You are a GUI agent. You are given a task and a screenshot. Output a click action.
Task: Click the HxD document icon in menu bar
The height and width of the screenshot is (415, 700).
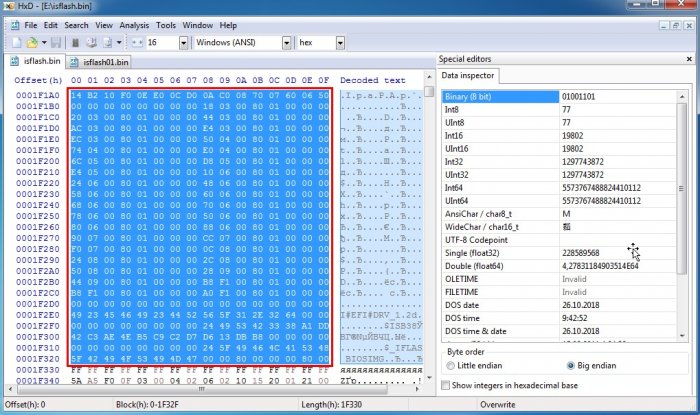pos(15,25)
